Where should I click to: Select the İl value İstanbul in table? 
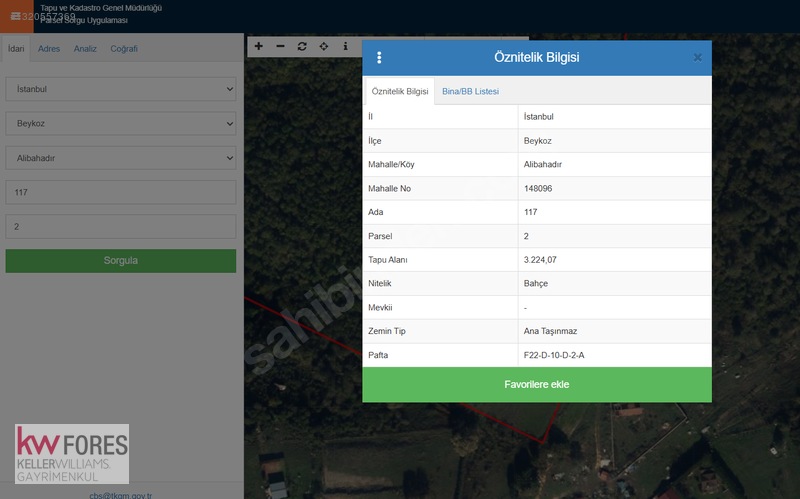point(538,116)
